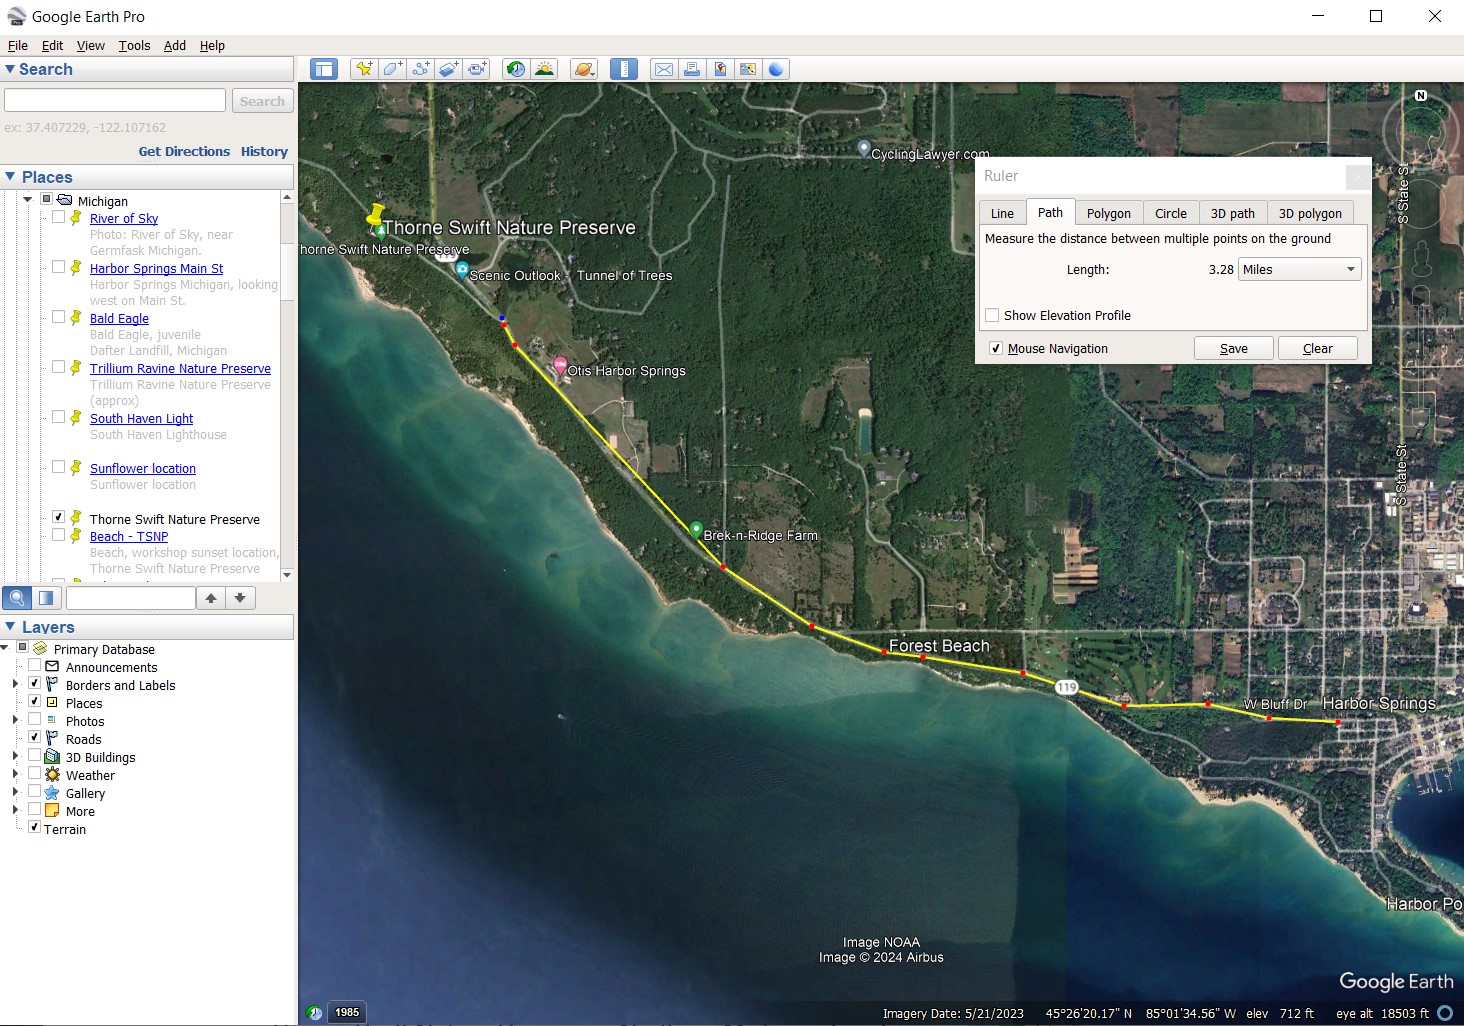Save the ruler path measurement
The image size is (1464, 1026).
pos(1234,348)
